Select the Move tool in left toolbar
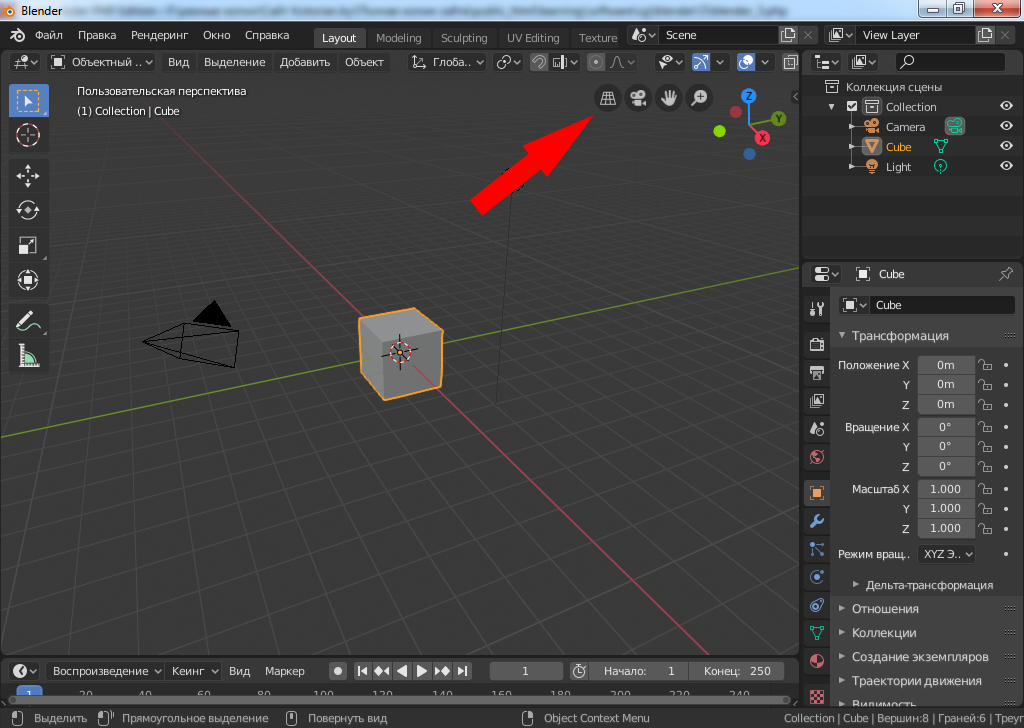The width and height of the screenshot is (1024, 728). [x=28, y=176]
